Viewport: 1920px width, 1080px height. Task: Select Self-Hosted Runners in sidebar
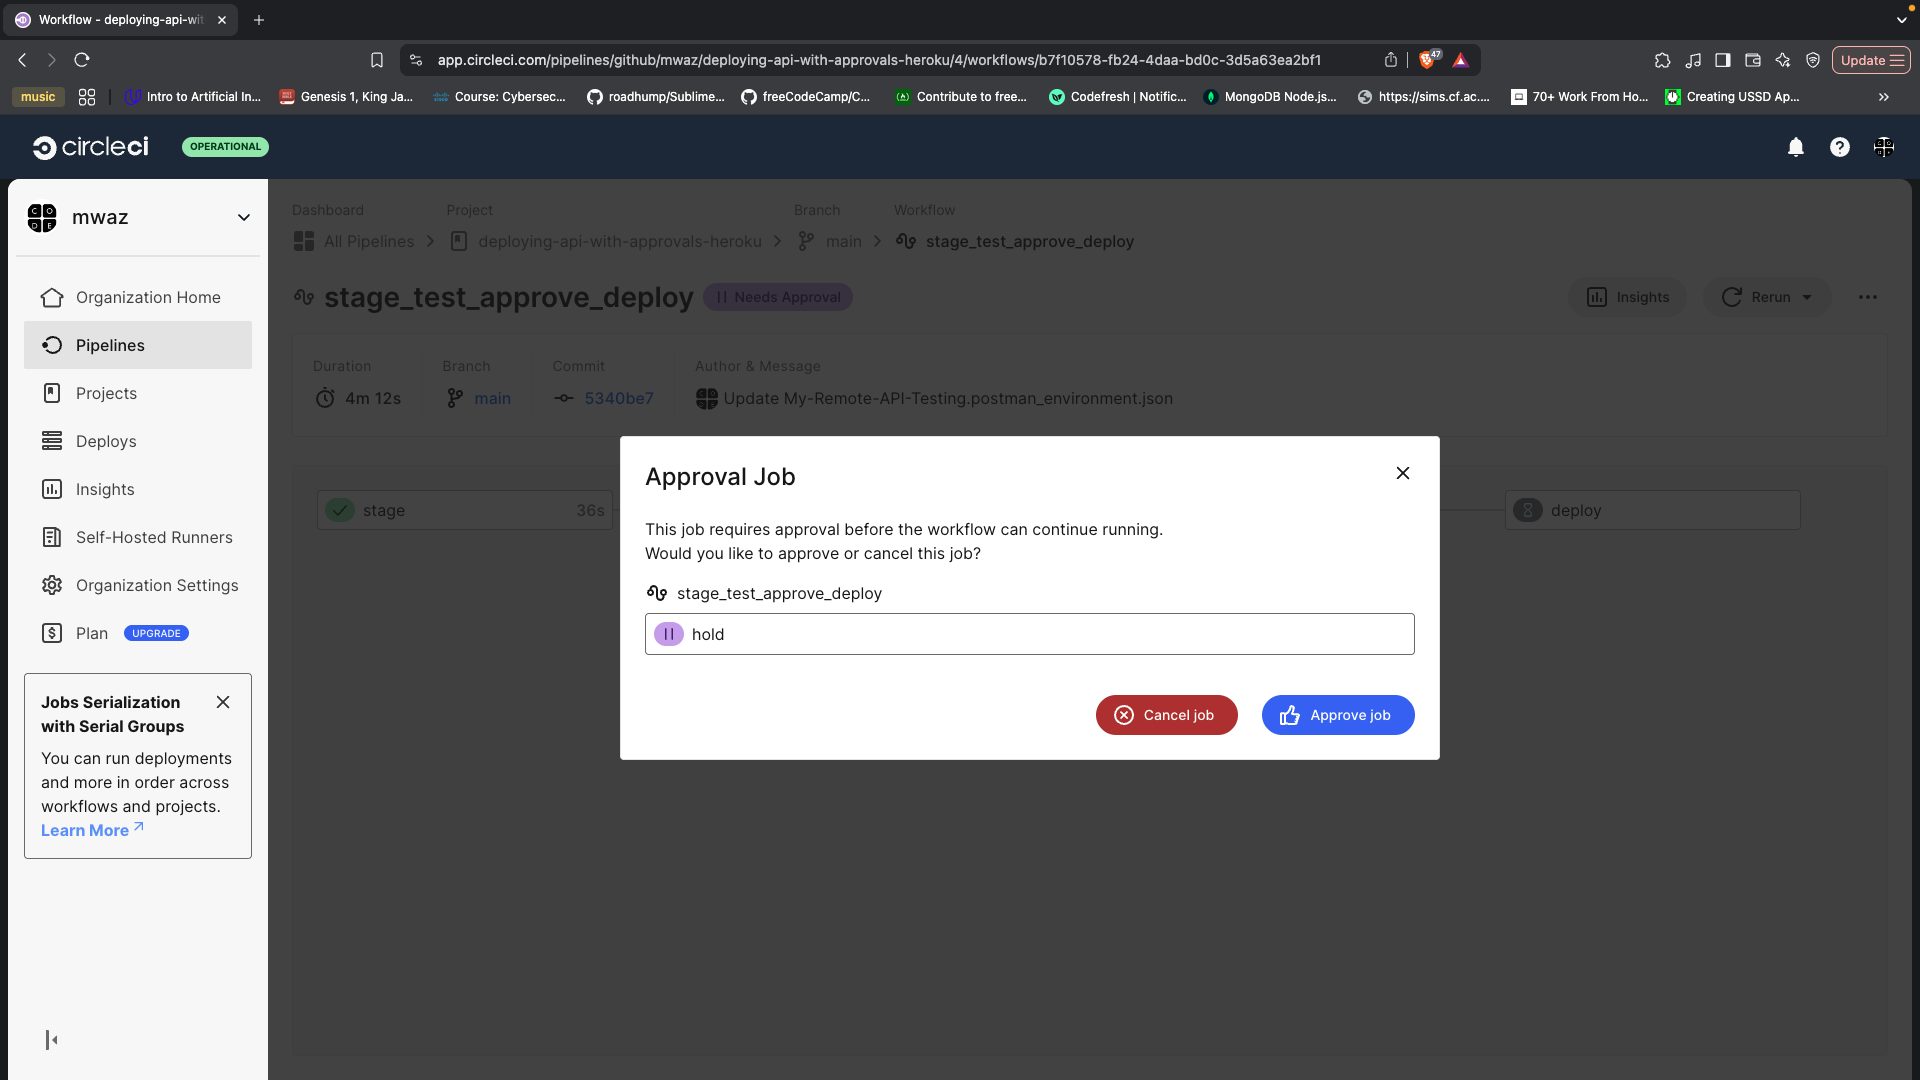coord(153,537)
